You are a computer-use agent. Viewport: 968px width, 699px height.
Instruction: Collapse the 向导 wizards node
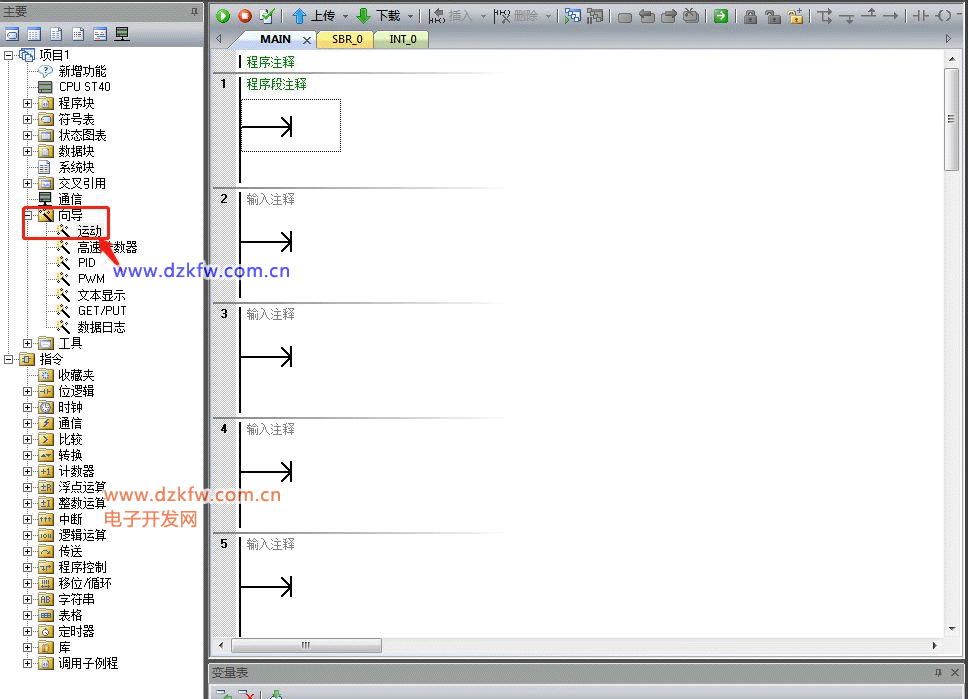(x=28, y=215)
